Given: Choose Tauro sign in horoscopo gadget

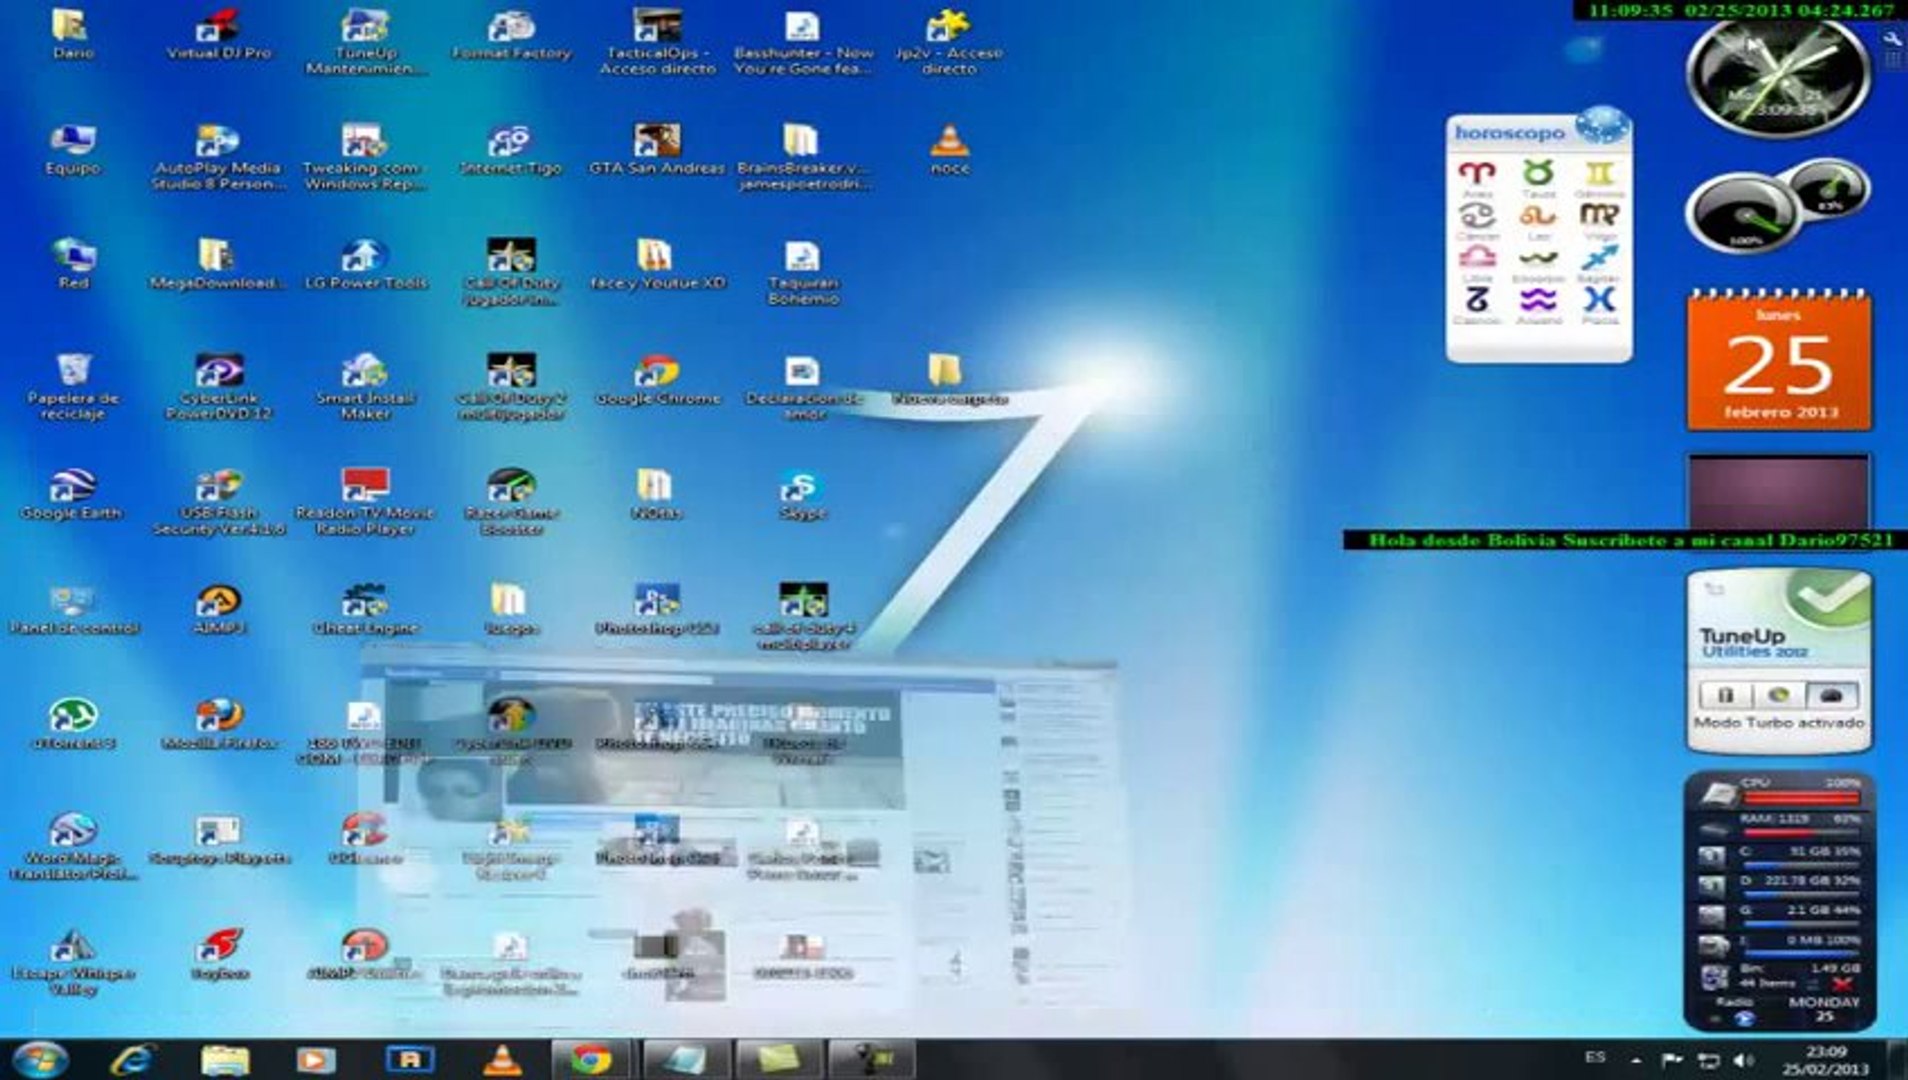Looking at the screenshot, I should [1538, 178].
